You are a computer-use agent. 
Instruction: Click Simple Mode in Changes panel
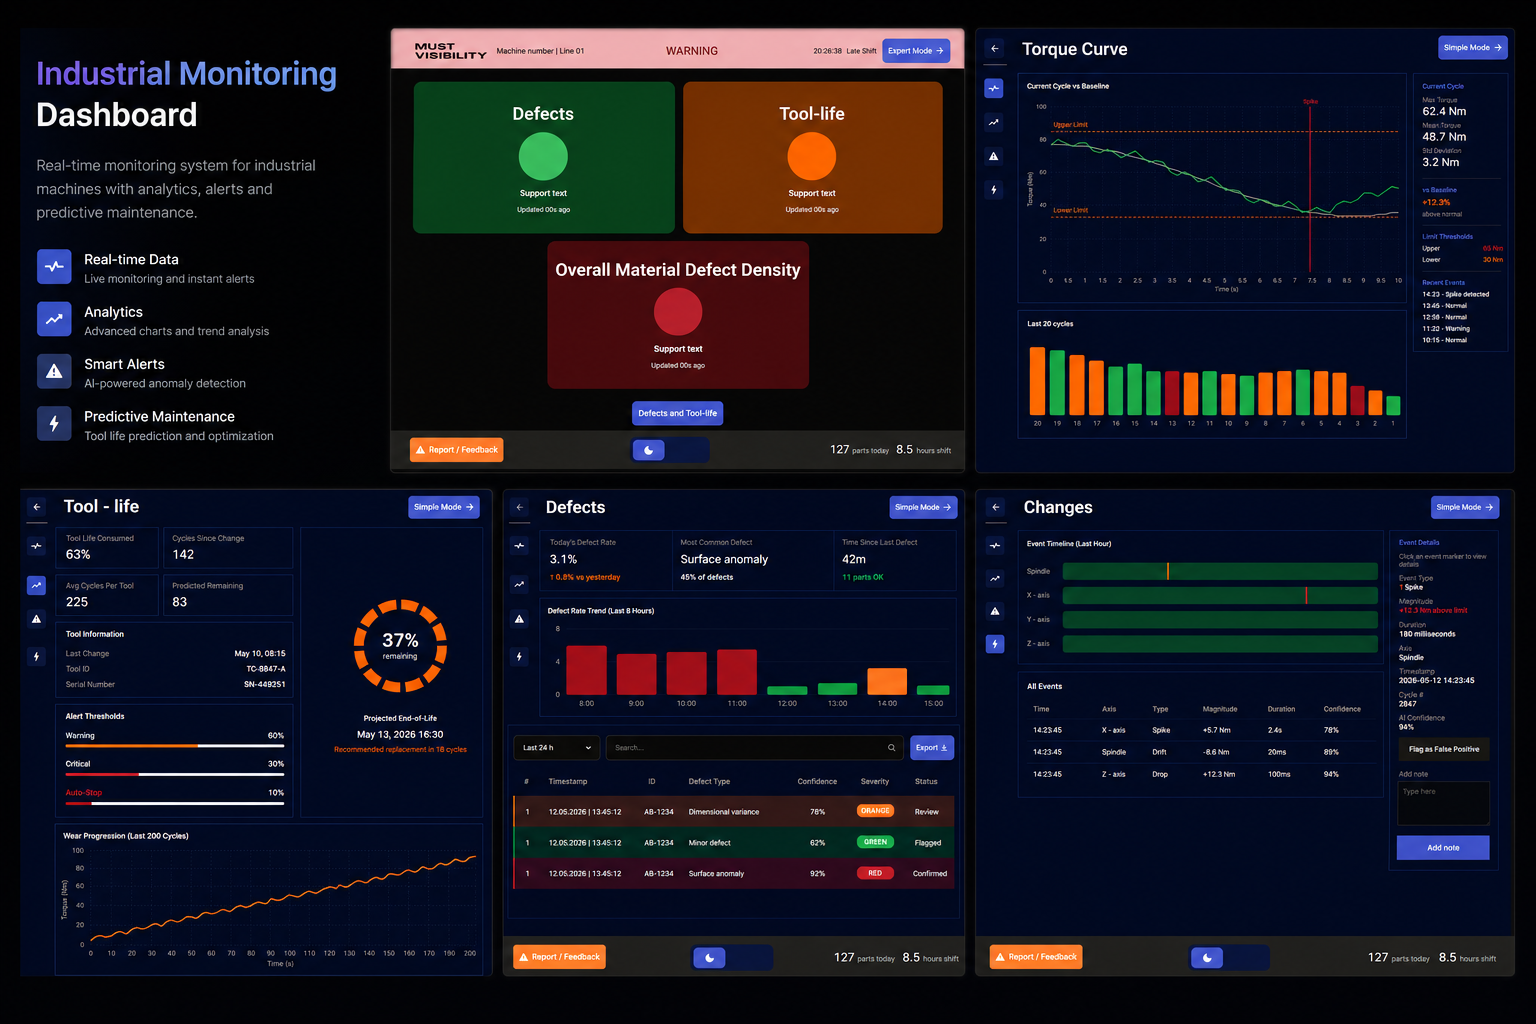pos(1465,507)
